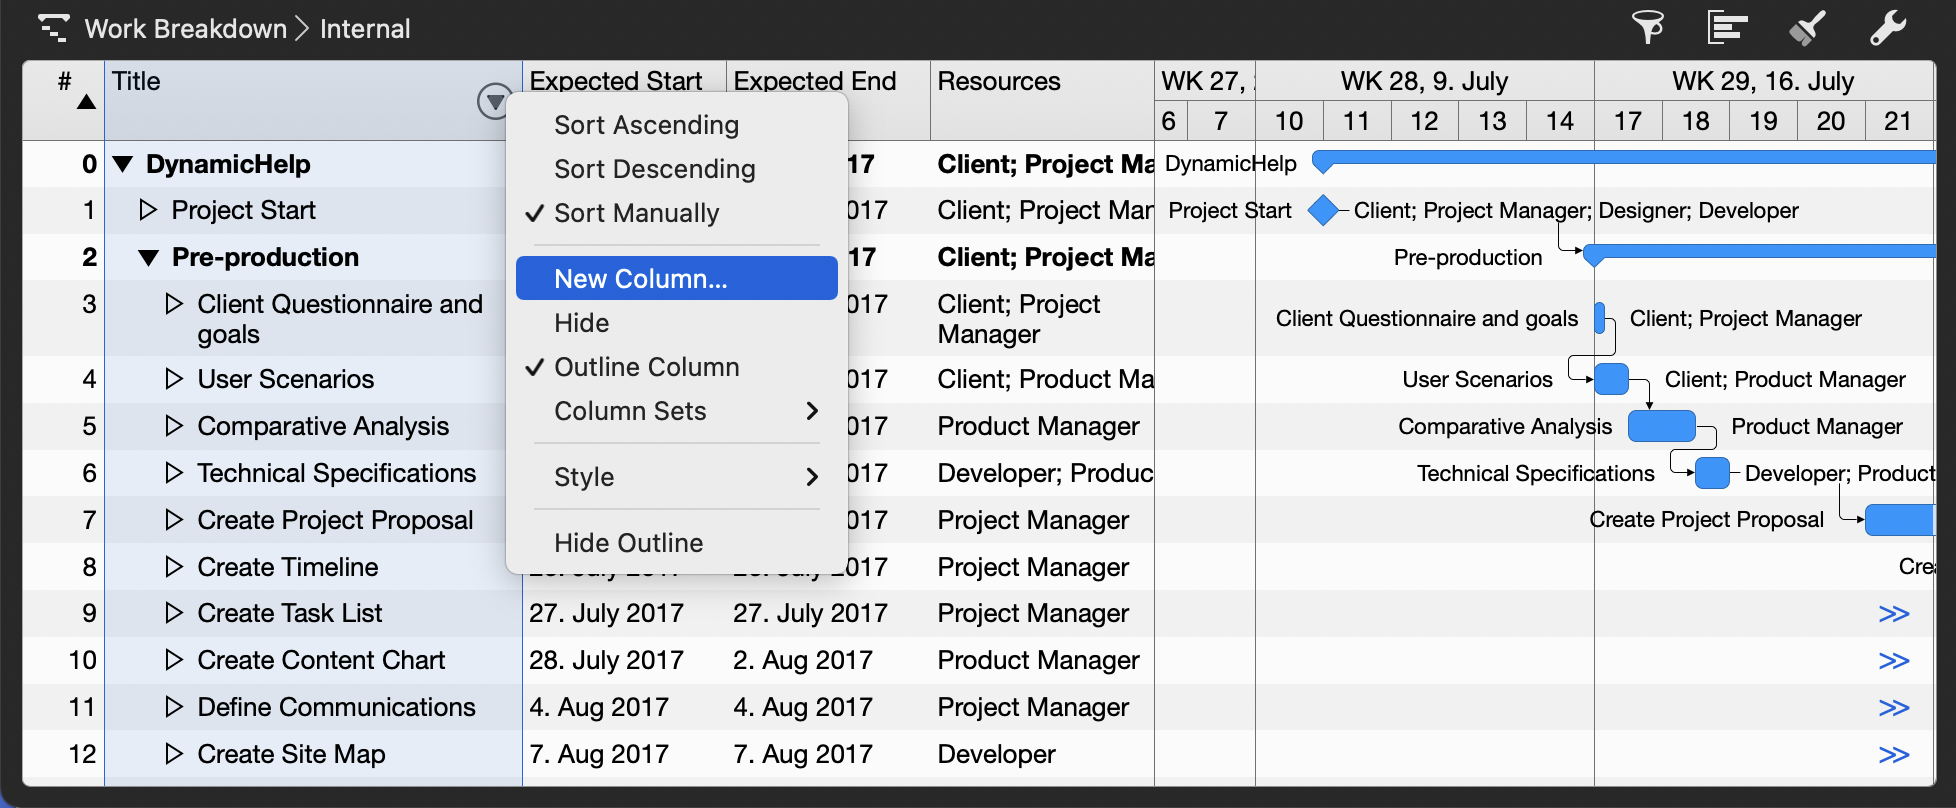Click the Project Start milestone diamond
The width and height of the screenshot is (1956, 808).
[x=1323, y=210]
